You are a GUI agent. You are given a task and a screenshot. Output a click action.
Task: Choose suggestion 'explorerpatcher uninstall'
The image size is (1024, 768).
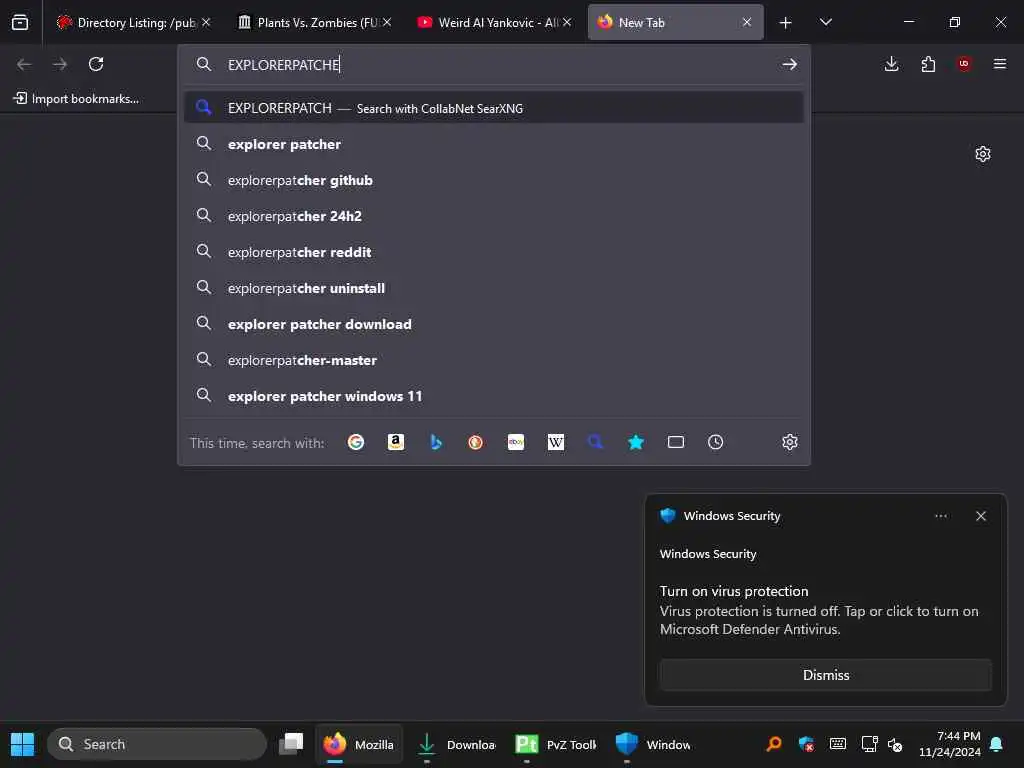pyautogui.click(x=494, y=288)
